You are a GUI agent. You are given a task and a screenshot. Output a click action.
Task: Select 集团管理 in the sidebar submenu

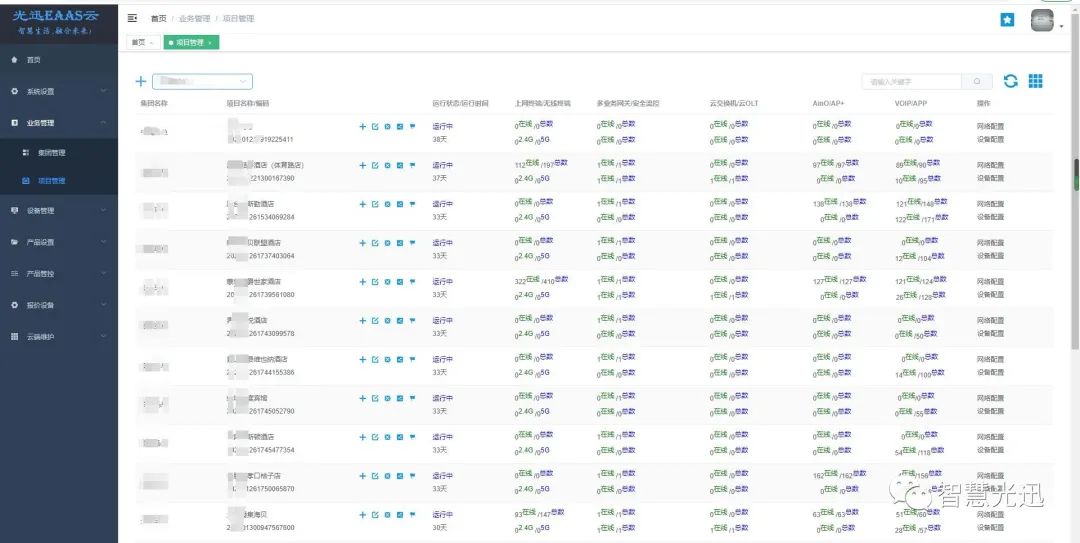[51, 153]
